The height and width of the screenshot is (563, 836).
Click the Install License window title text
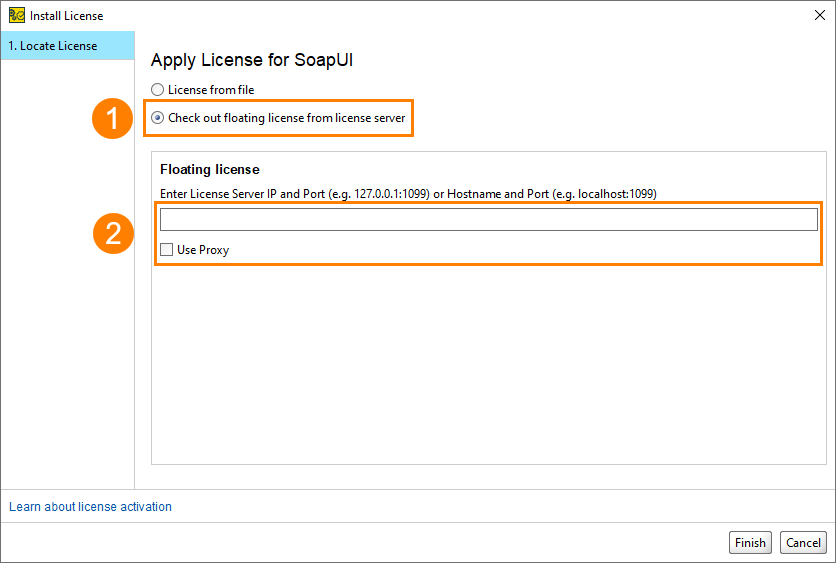67,16
